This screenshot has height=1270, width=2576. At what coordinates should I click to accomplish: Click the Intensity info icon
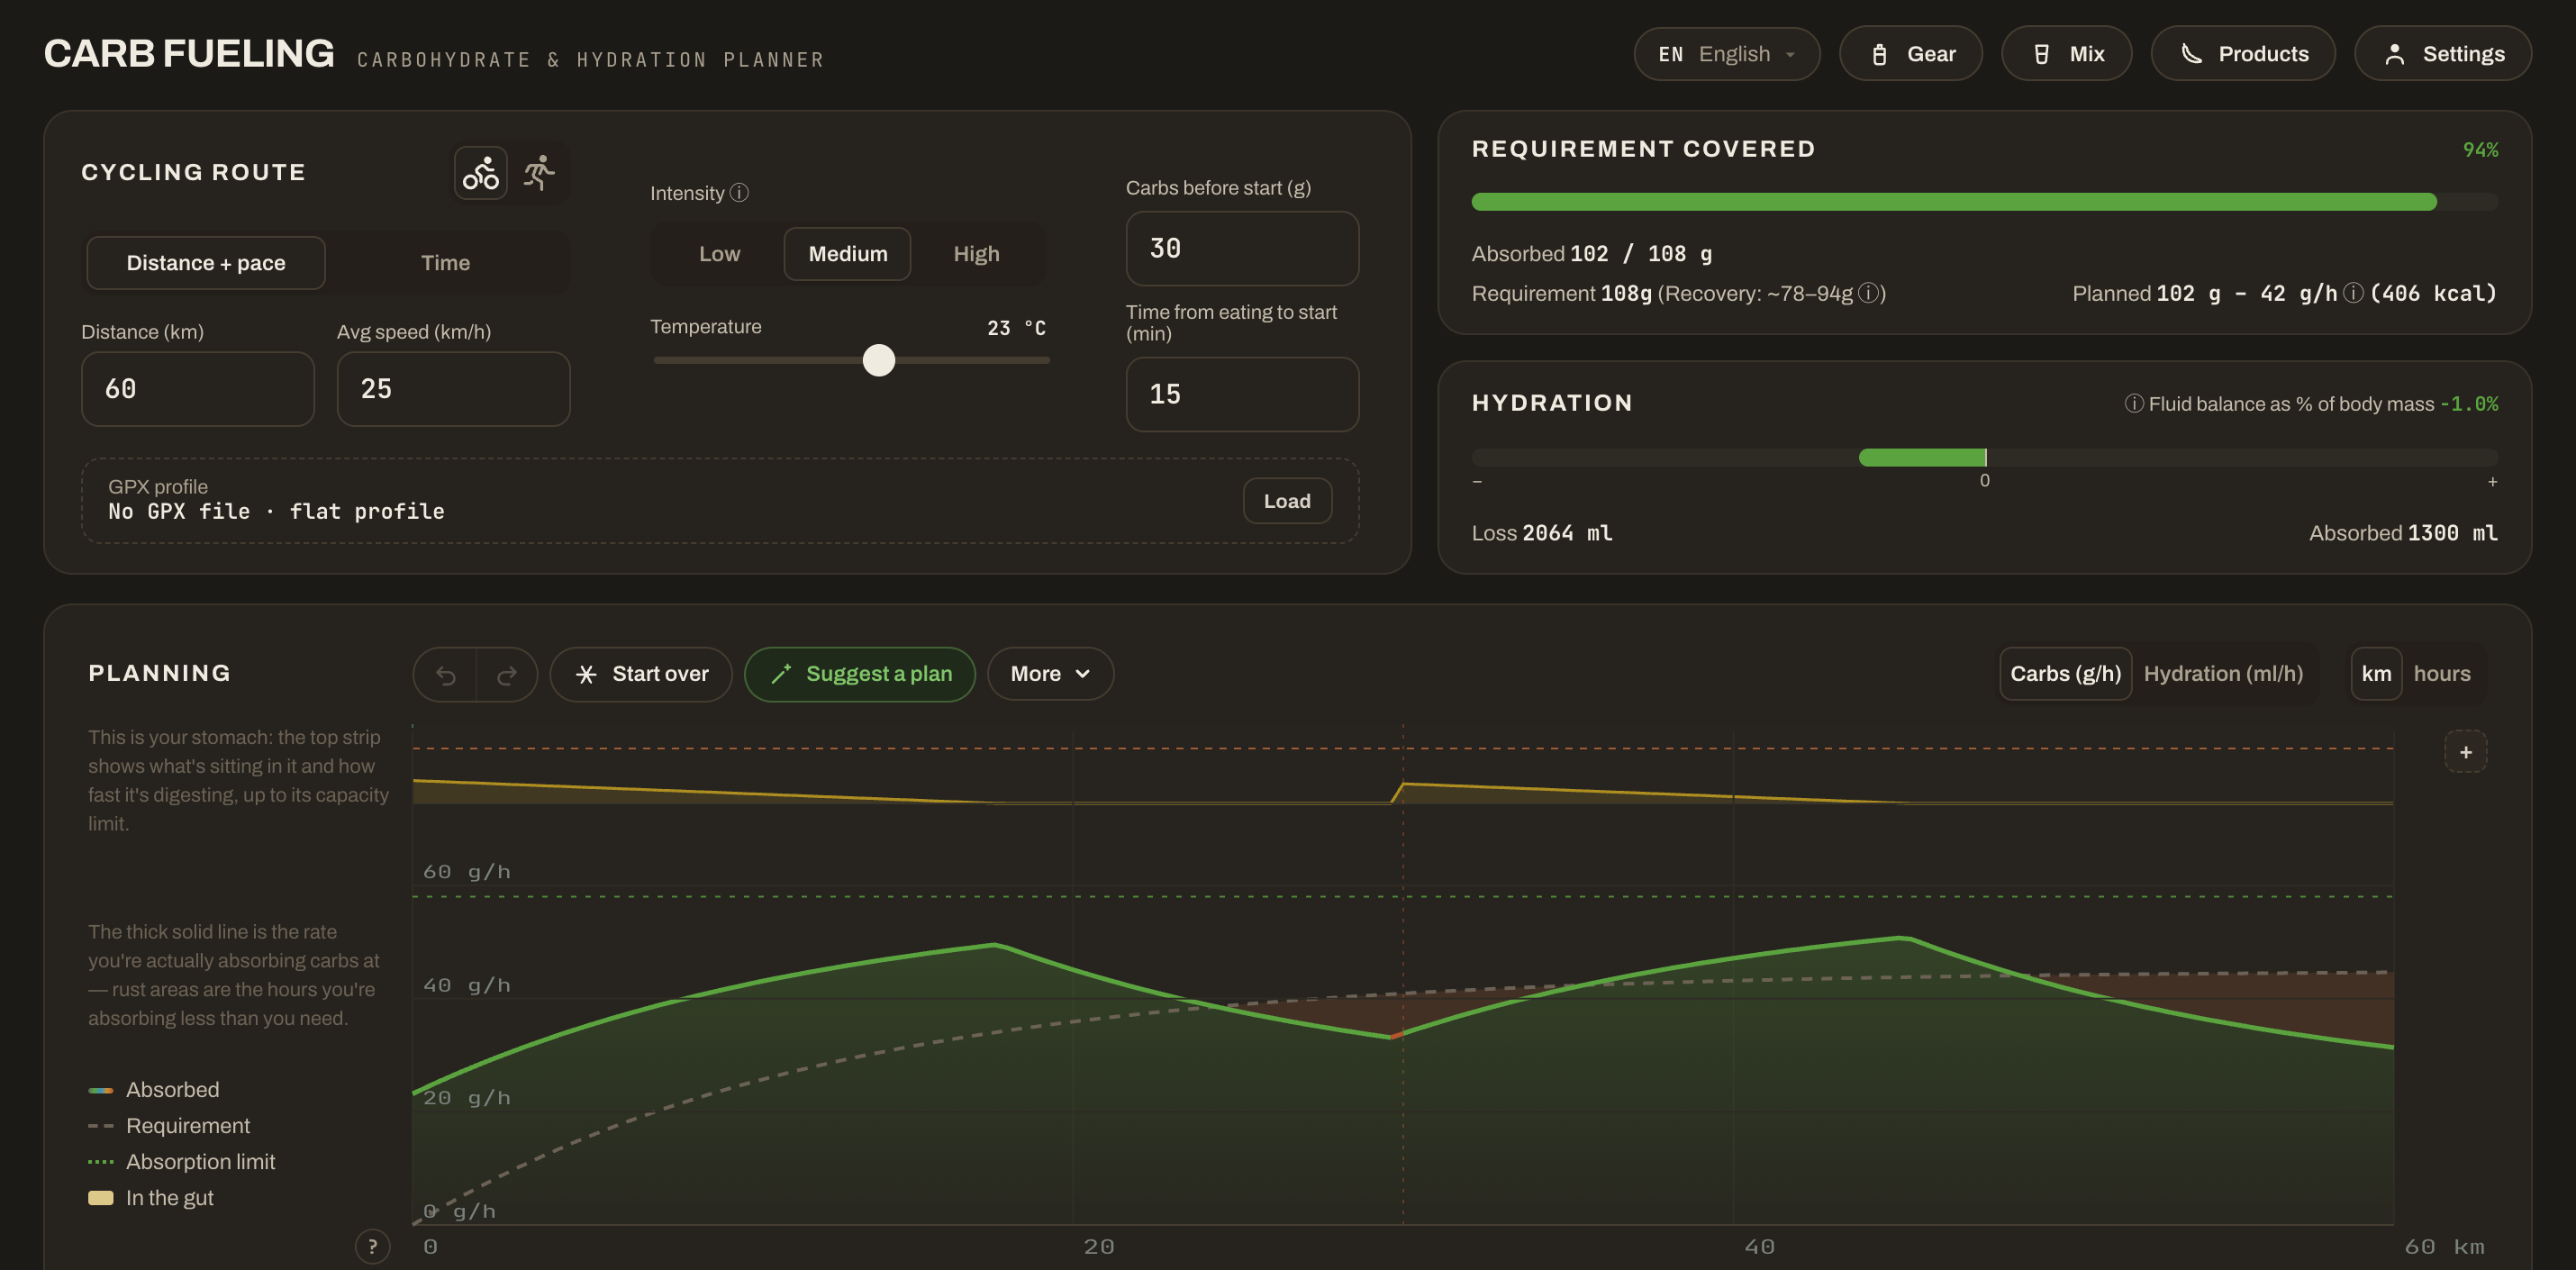pos(739,193)
